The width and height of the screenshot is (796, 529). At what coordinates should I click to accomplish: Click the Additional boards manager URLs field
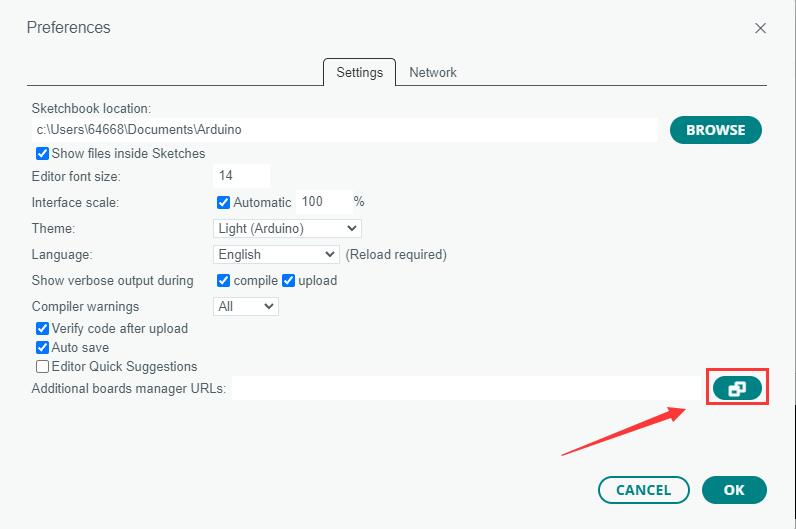(468, 388)
